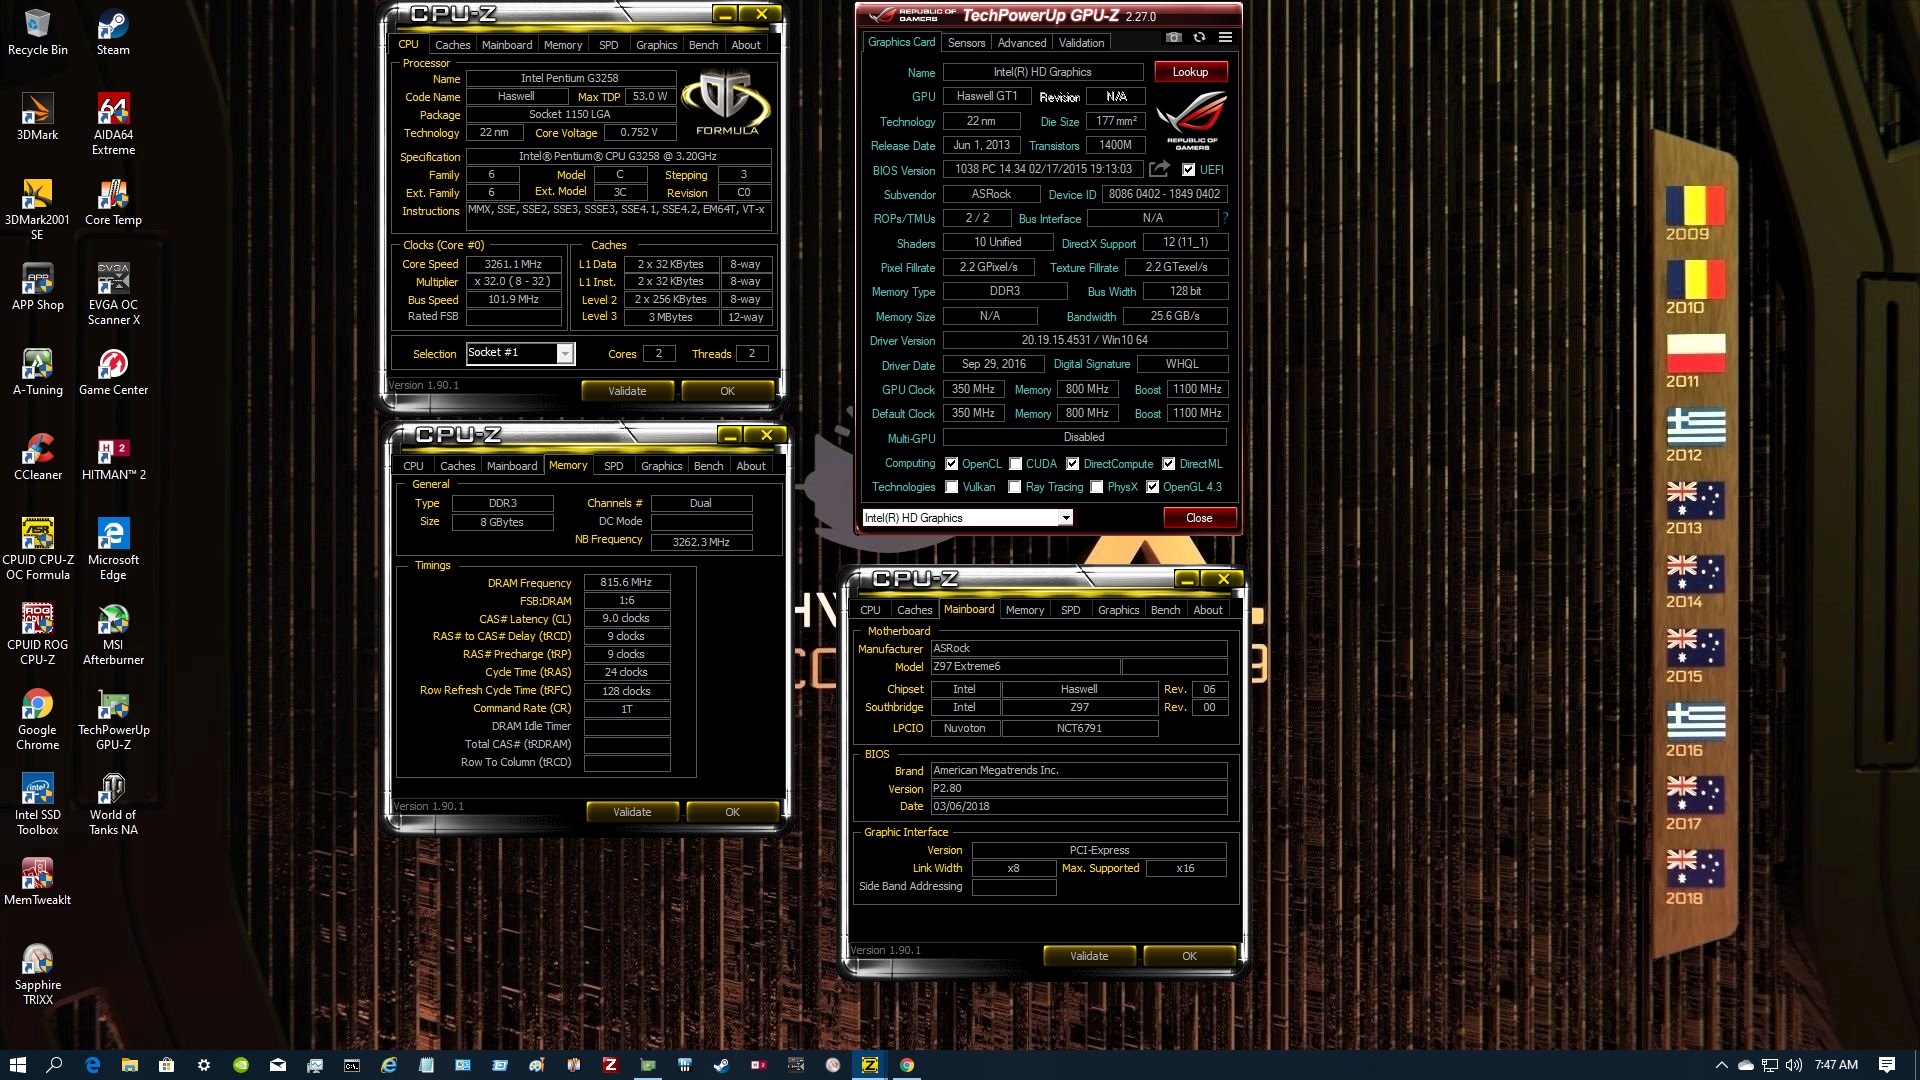
Task: Open CPUID ROG CPU-Z icon
Action: [x=37, y=635]
